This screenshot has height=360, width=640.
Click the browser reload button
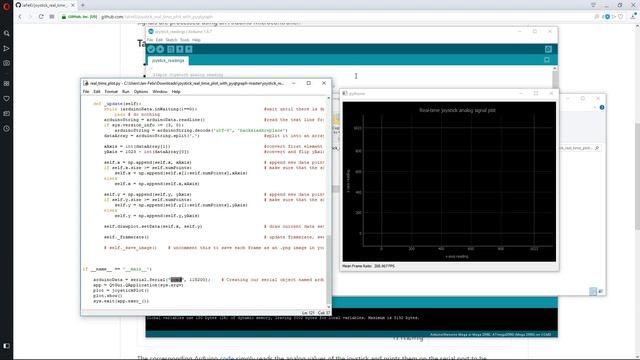click(x=41, y=17)
